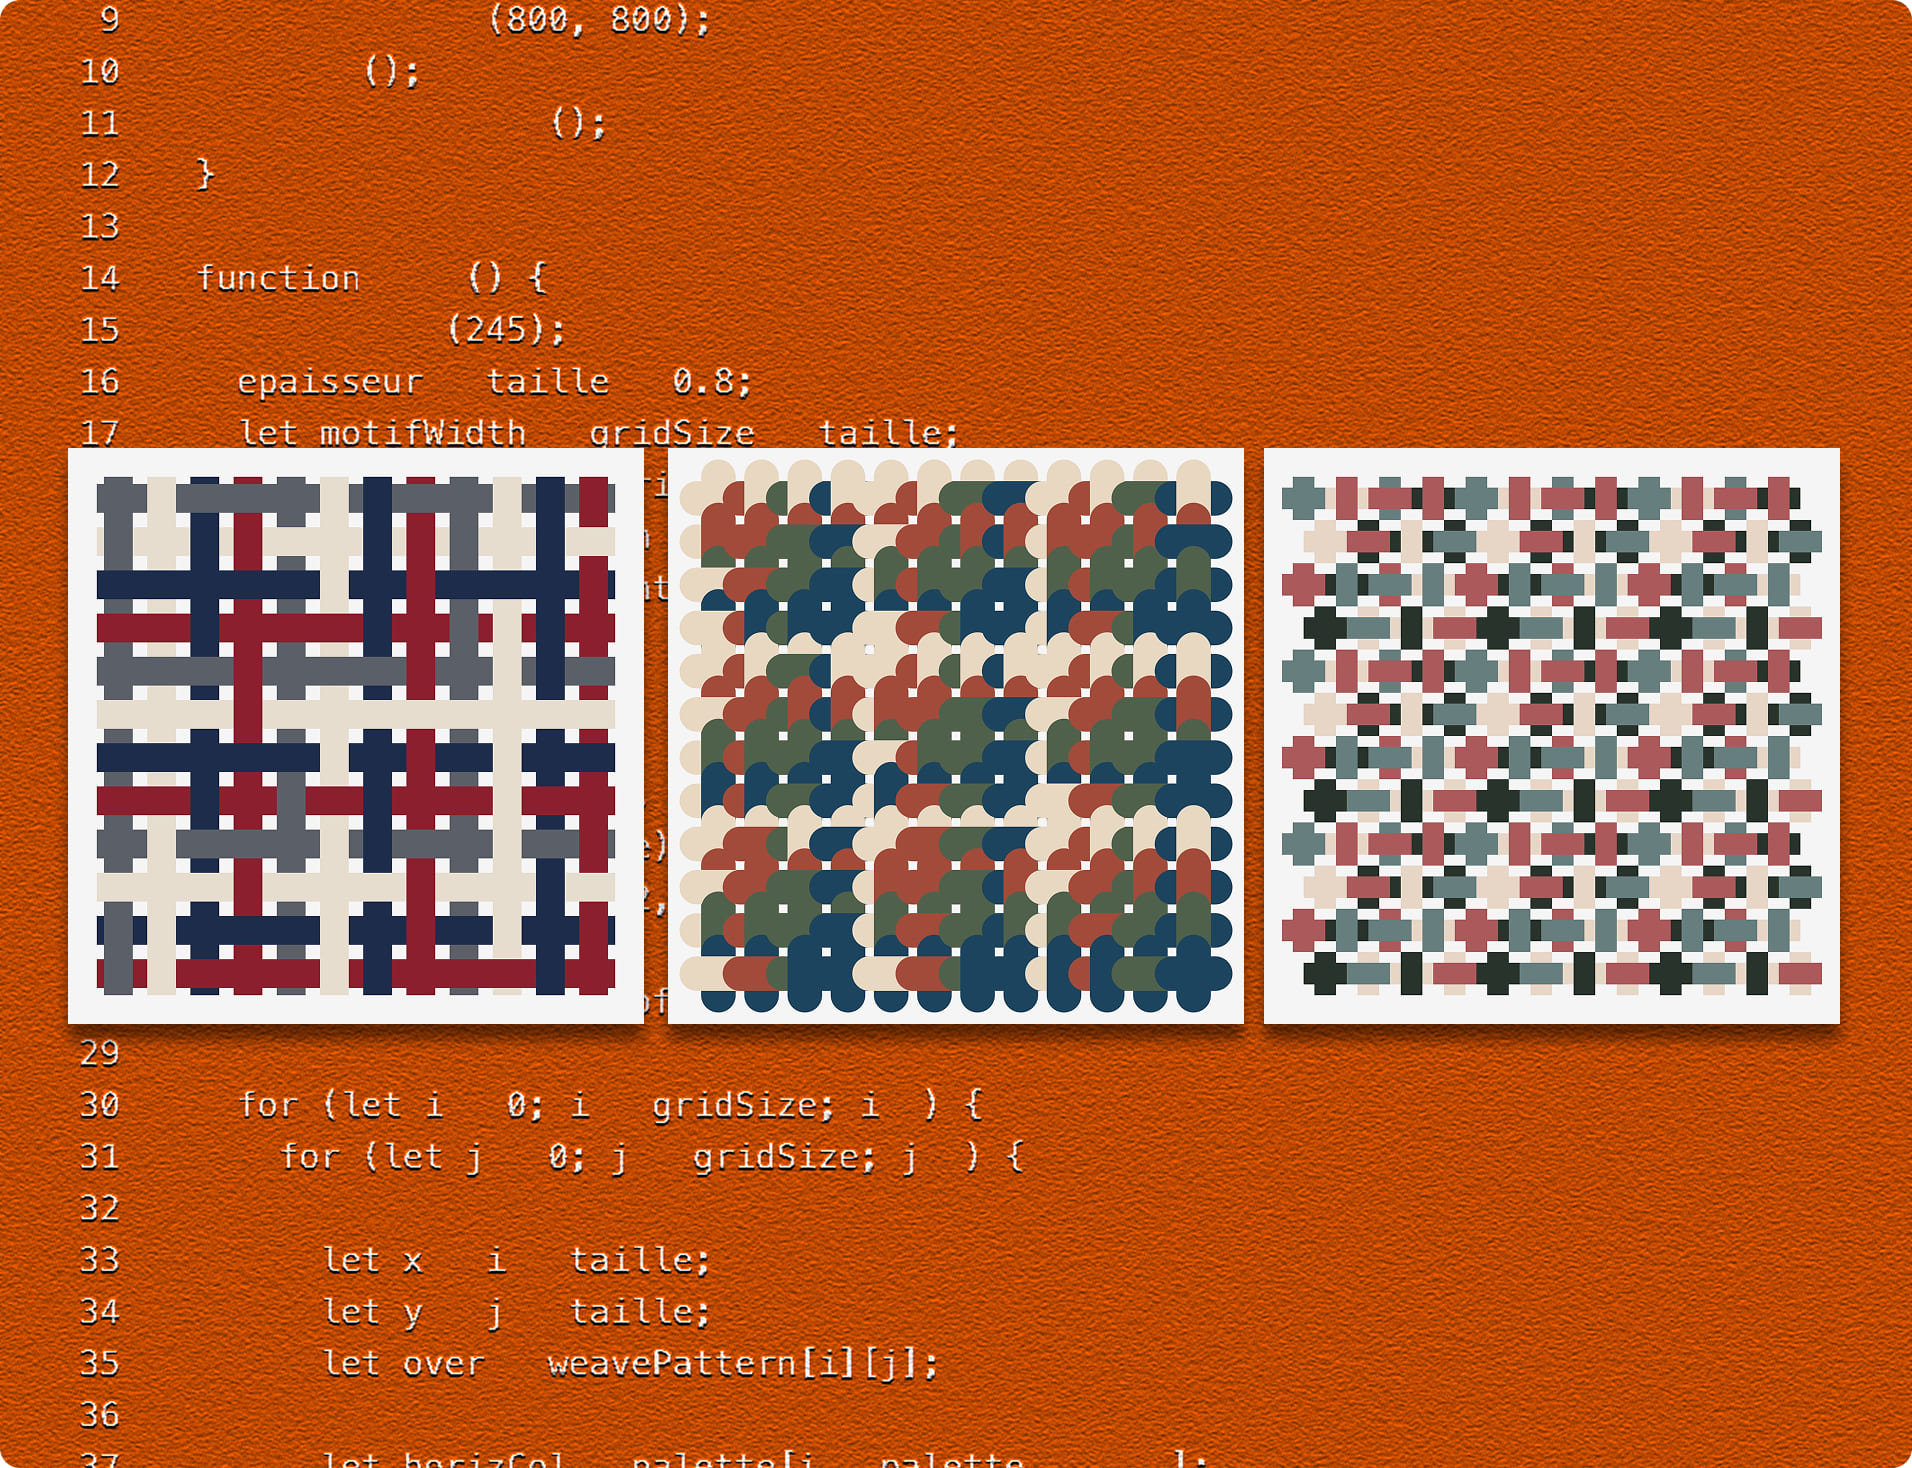1912x1468 pixels.
Task: Click the "(245);" value on line 15
Action: [505, 330]
